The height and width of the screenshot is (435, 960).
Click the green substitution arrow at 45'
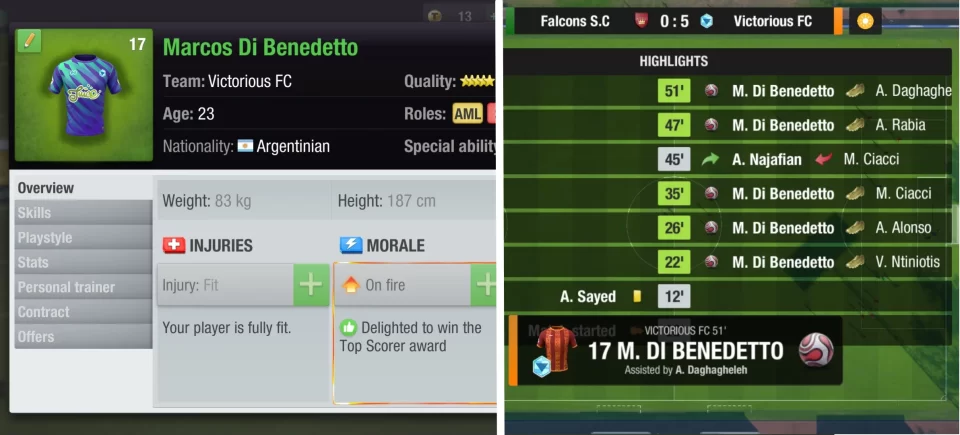tap(710, 159)
